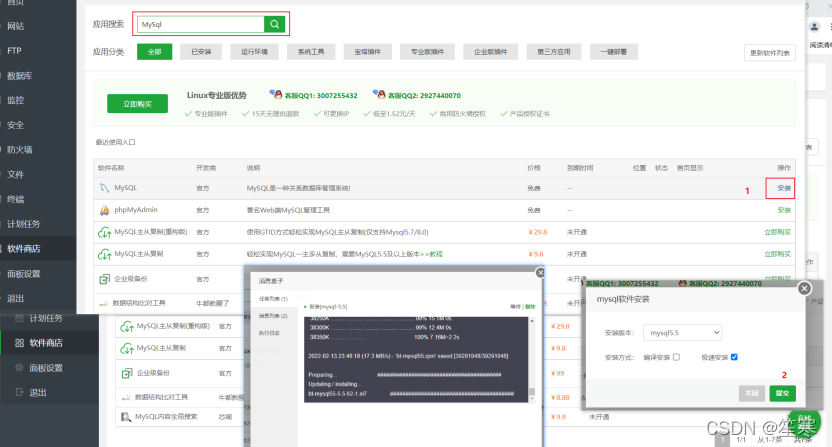
Task: Click page number 1 in pagination
Action: 722,440
